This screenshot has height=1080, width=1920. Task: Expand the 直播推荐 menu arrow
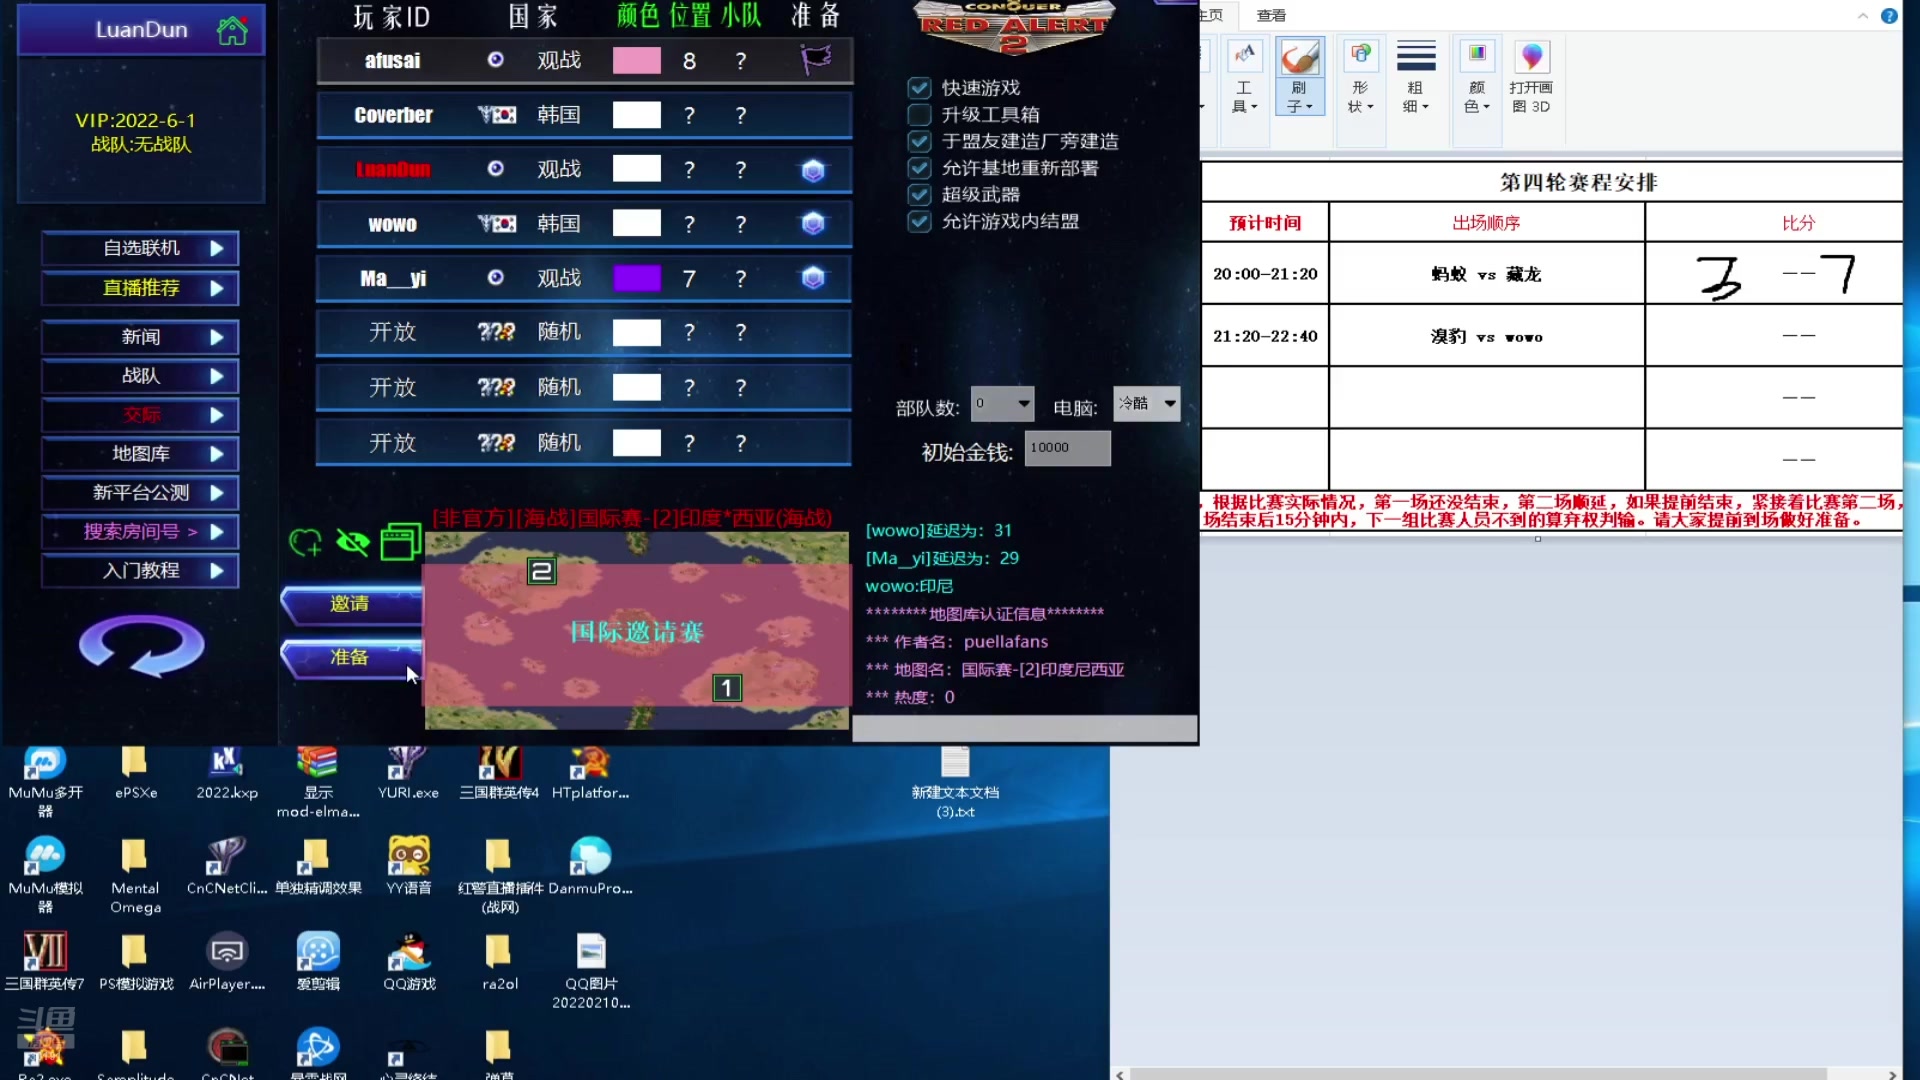click(217, 288)
